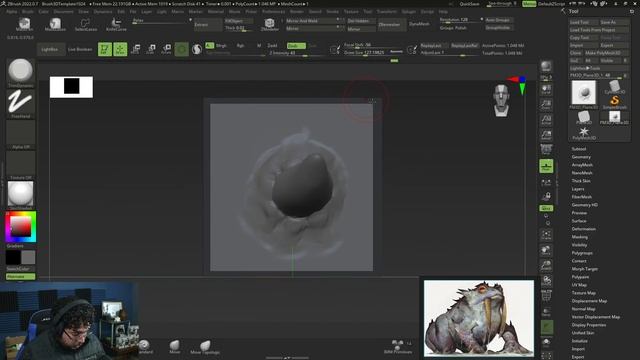Click the Scroll canvas icon

click(x=546, y=89)
